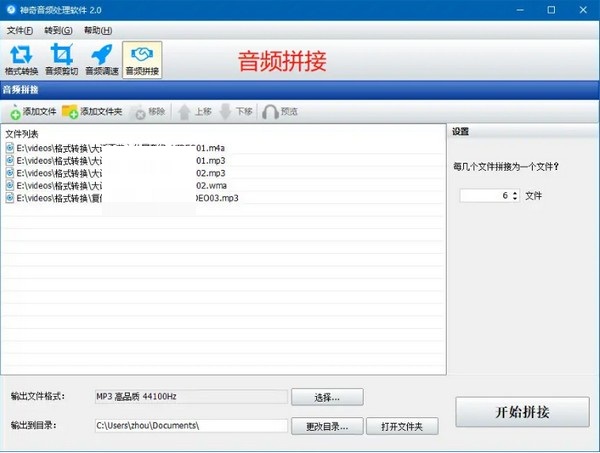Image resolution: width=600 pixels, height=453 pixels.
Task: Select the file ending in EO03.mp3
Action: tap(224, 198)
